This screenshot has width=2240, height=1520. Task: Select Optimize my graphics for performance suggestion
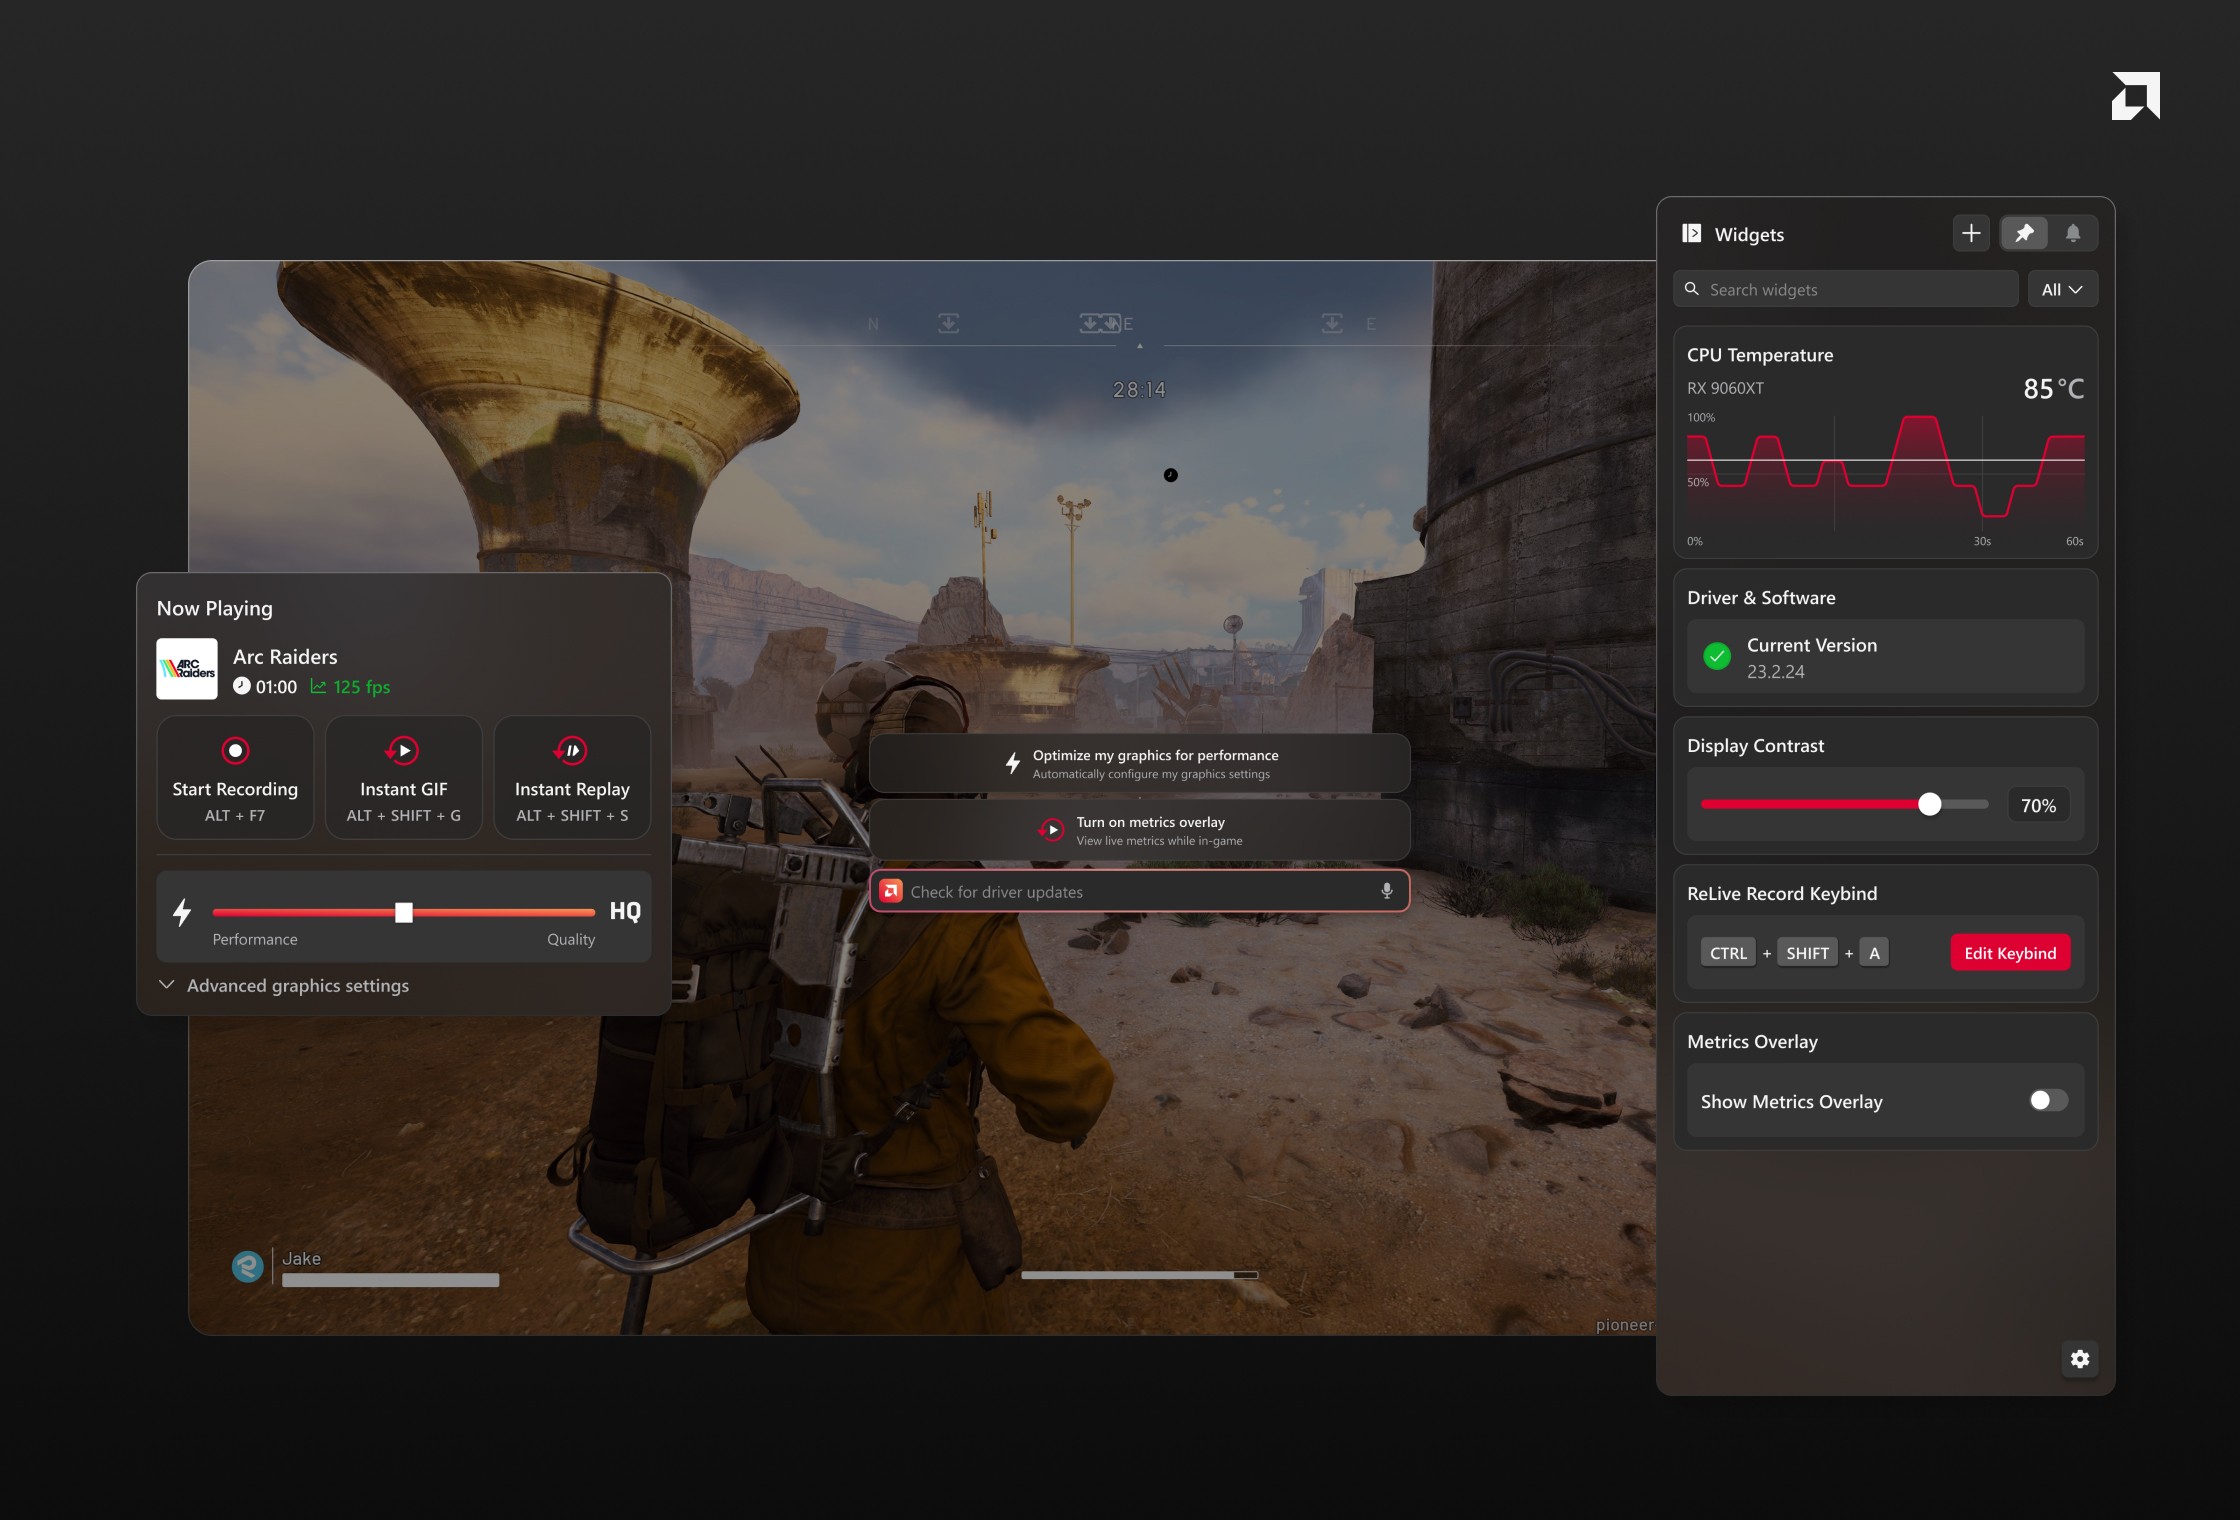tap(1139, 764)
